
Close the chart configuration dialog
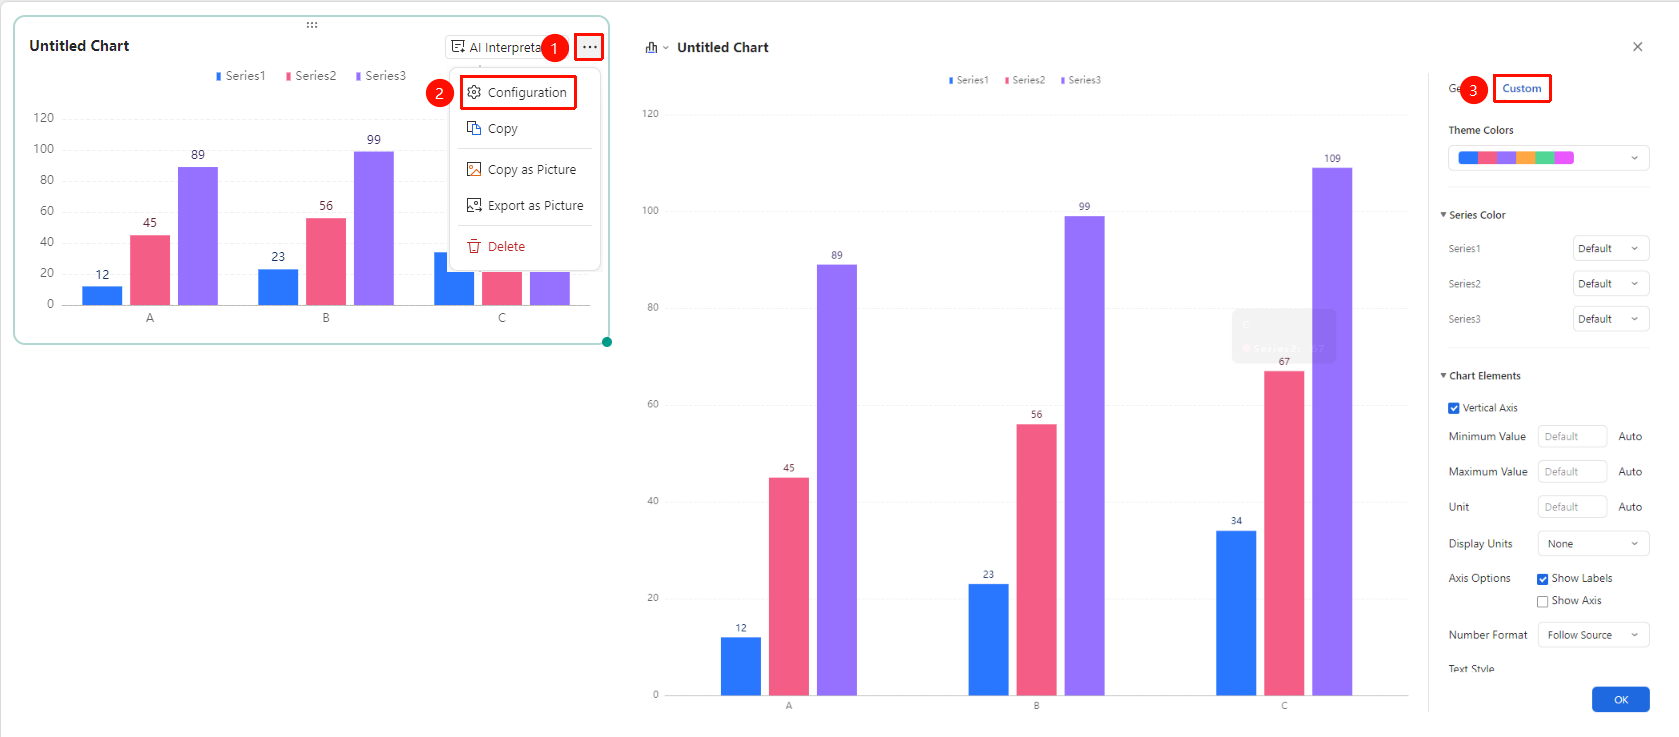point(1637,47)
